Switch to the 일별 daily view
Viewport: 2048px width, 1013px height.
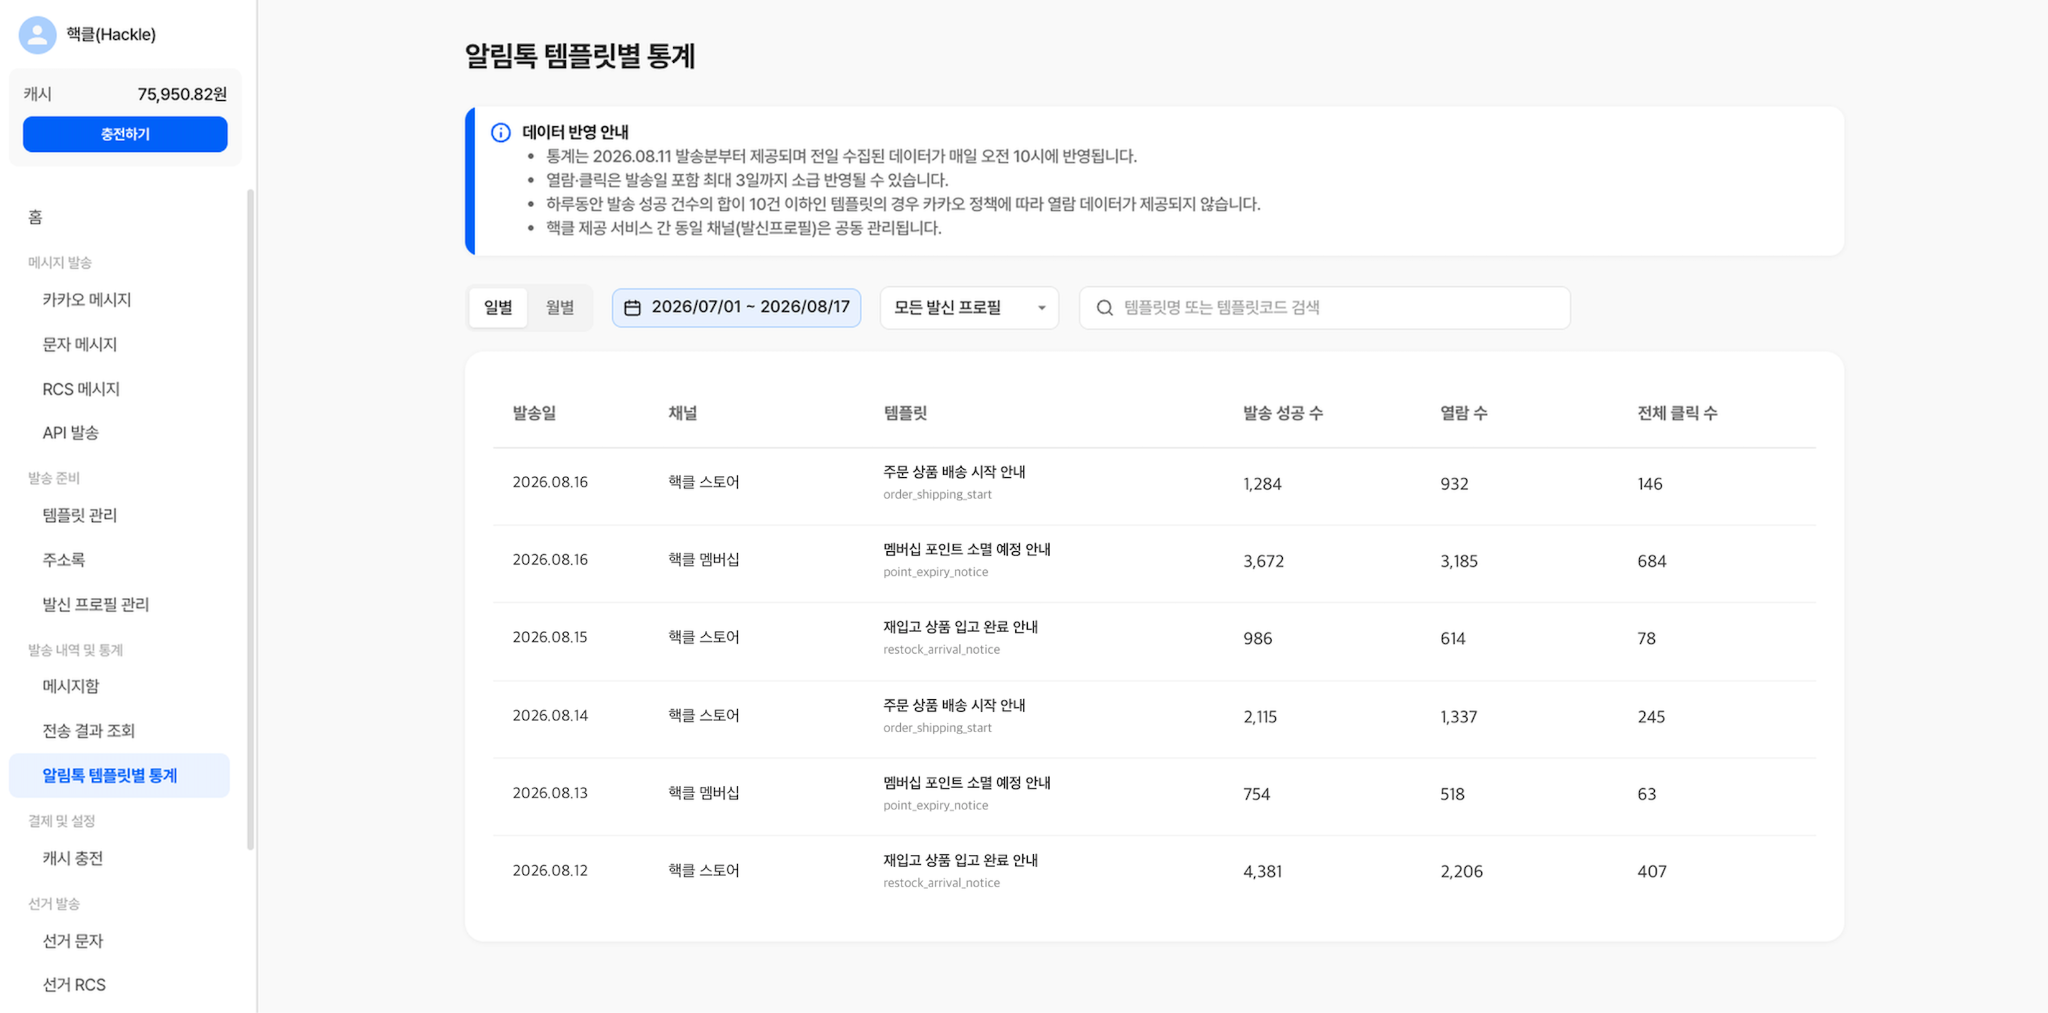pos(498,308)
